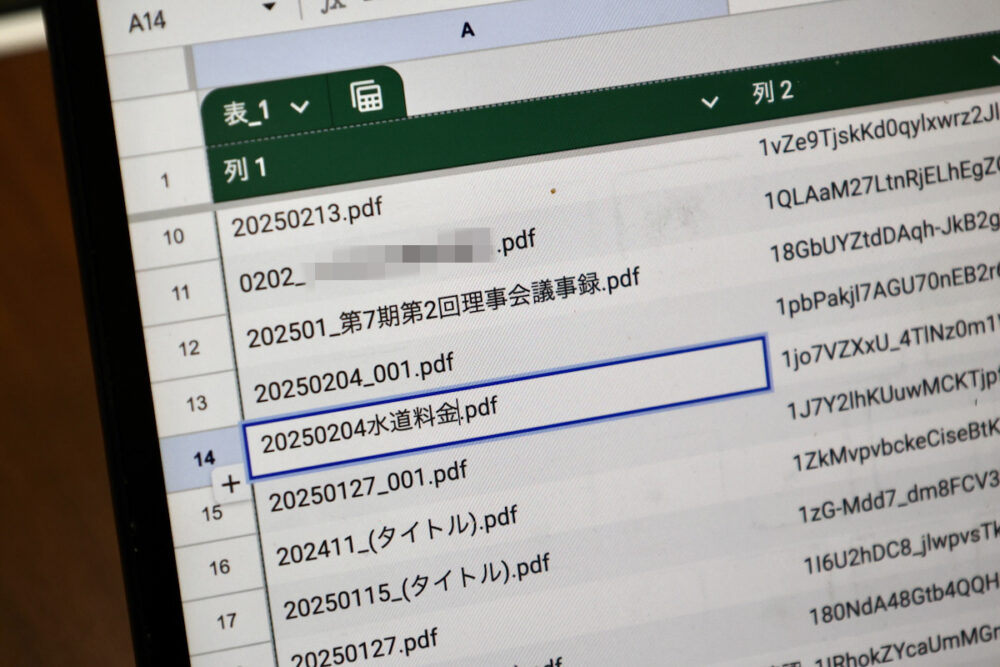This screenshot has width=1000, height=667.
Task: Click the table calculator icon beside 表_1
Action: point(366,97)
